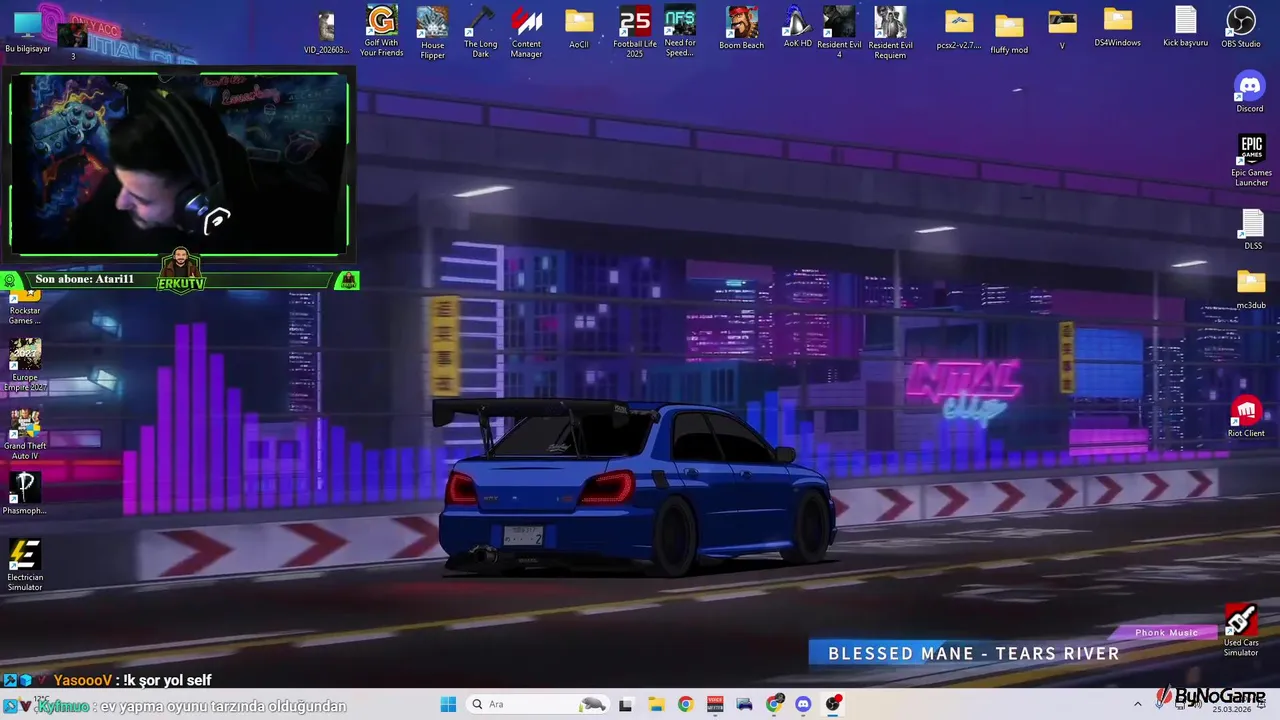This screenshot has height=720, width=1280.
Task: Launch the Boom Beach shortcut
Action: click(741, 29)
